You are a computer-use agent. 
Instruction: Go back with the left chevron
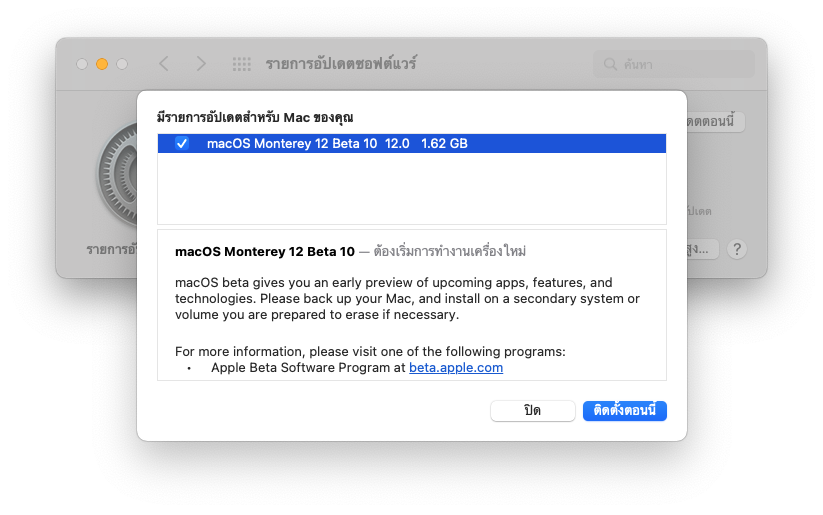pyautogui.click(x=164, y=64)
